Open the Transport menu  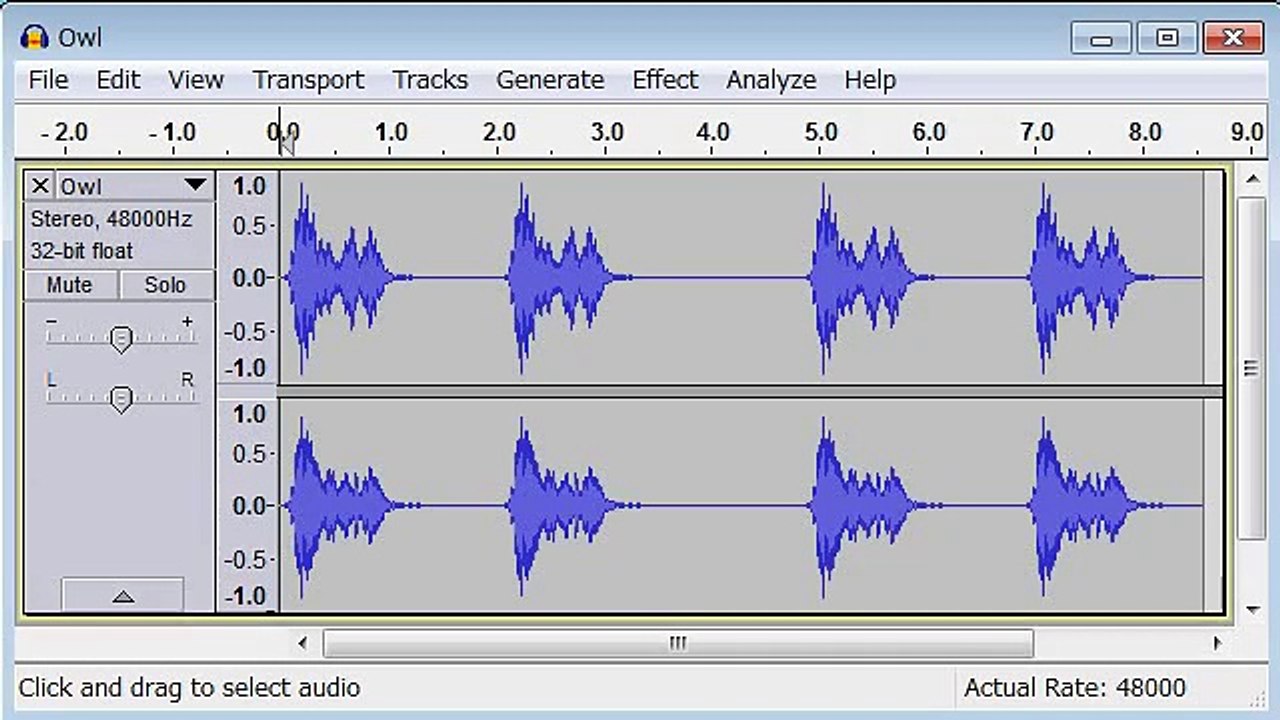(308, 80)
